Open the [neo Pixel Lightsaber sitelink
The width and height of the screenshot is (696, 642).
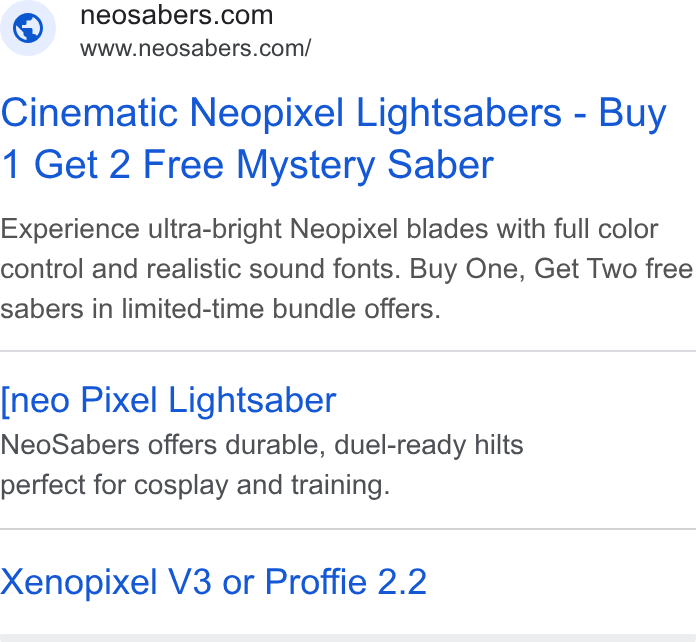point(168,400)
